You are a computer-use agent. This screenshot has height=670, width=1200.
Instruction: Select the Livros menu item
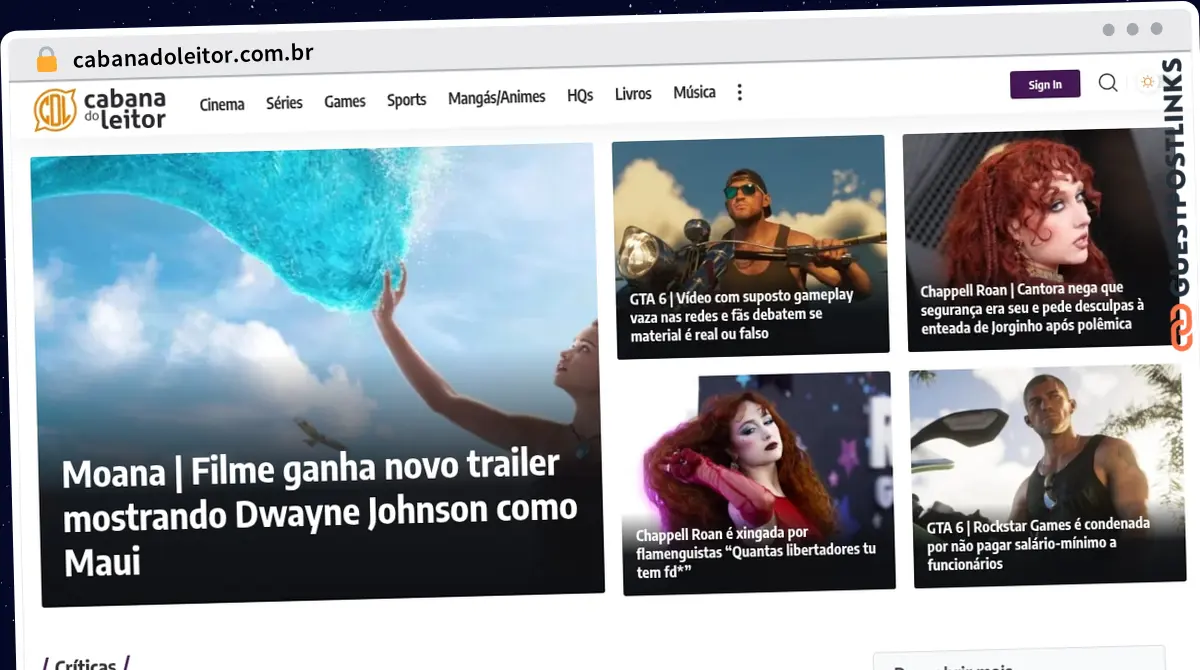[x=633, y=94]
